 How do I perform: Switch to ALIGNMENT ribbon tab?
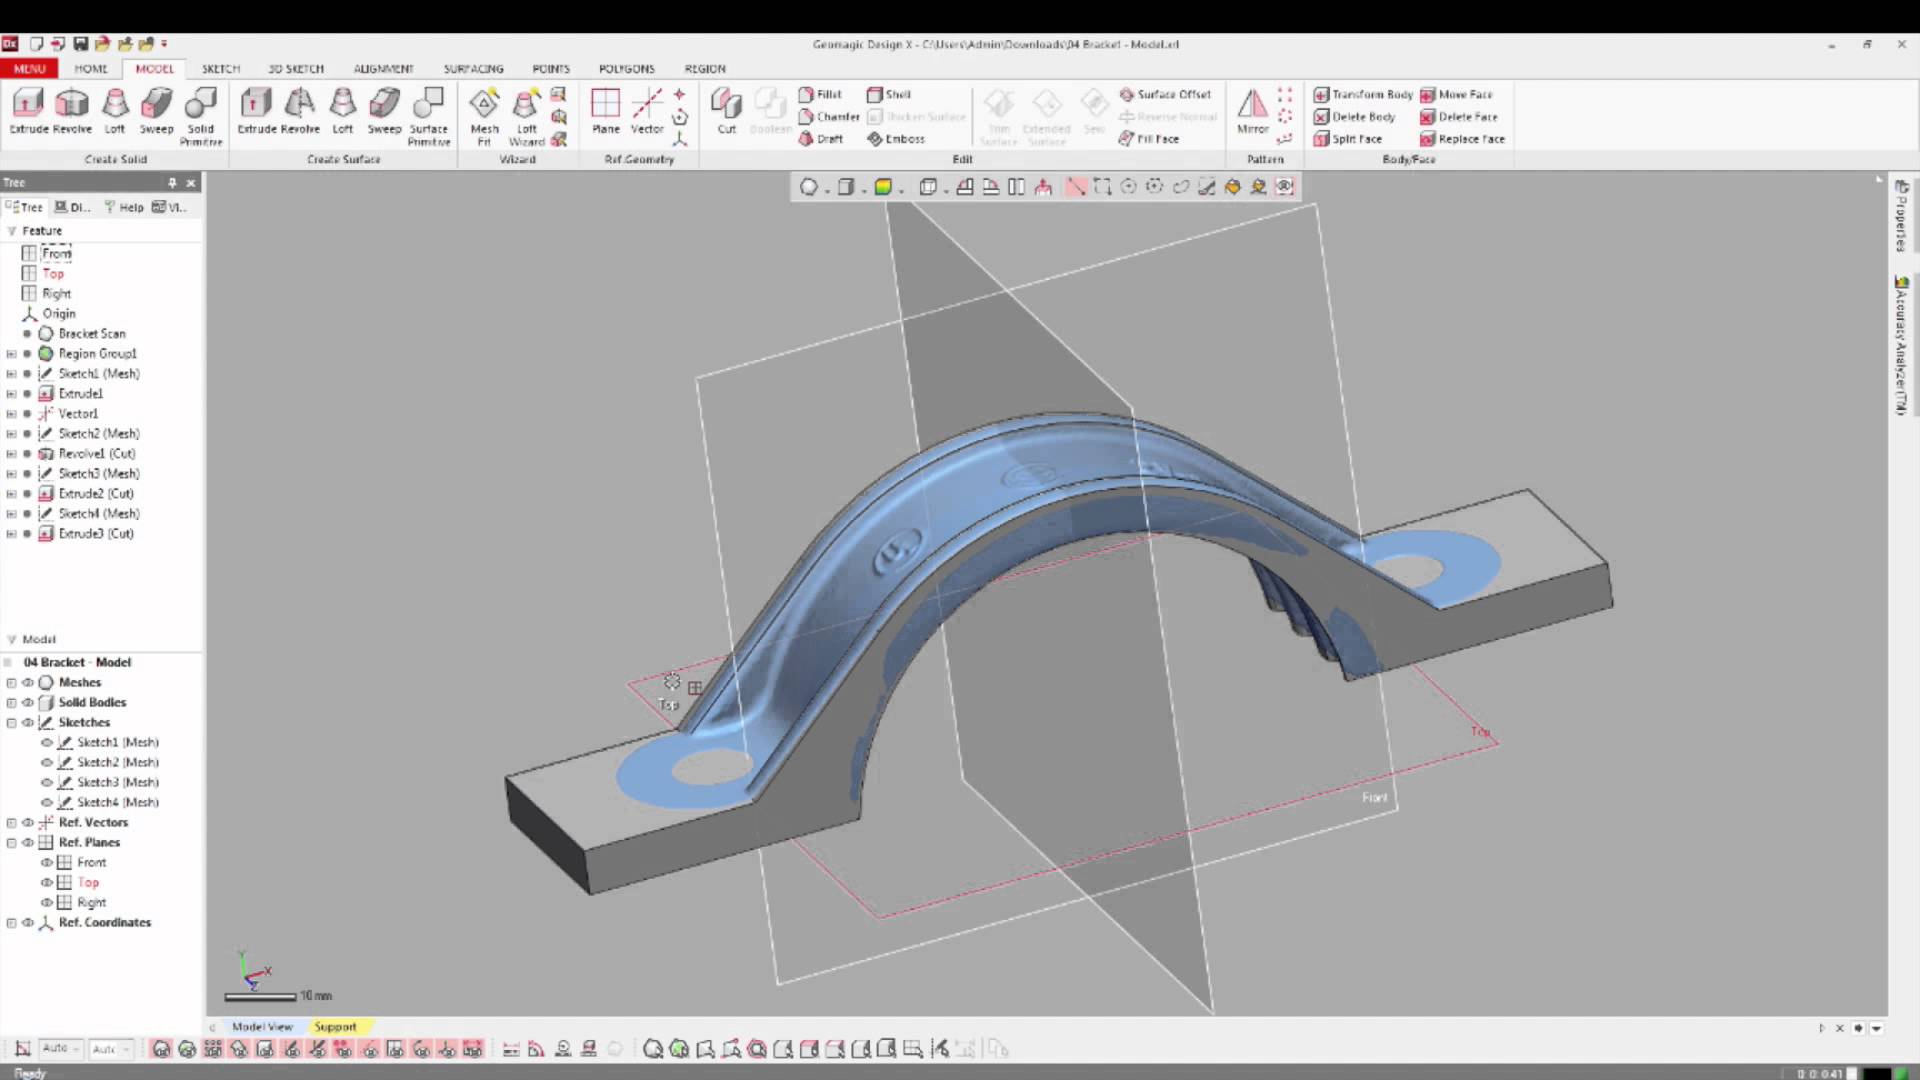[383, 69]
